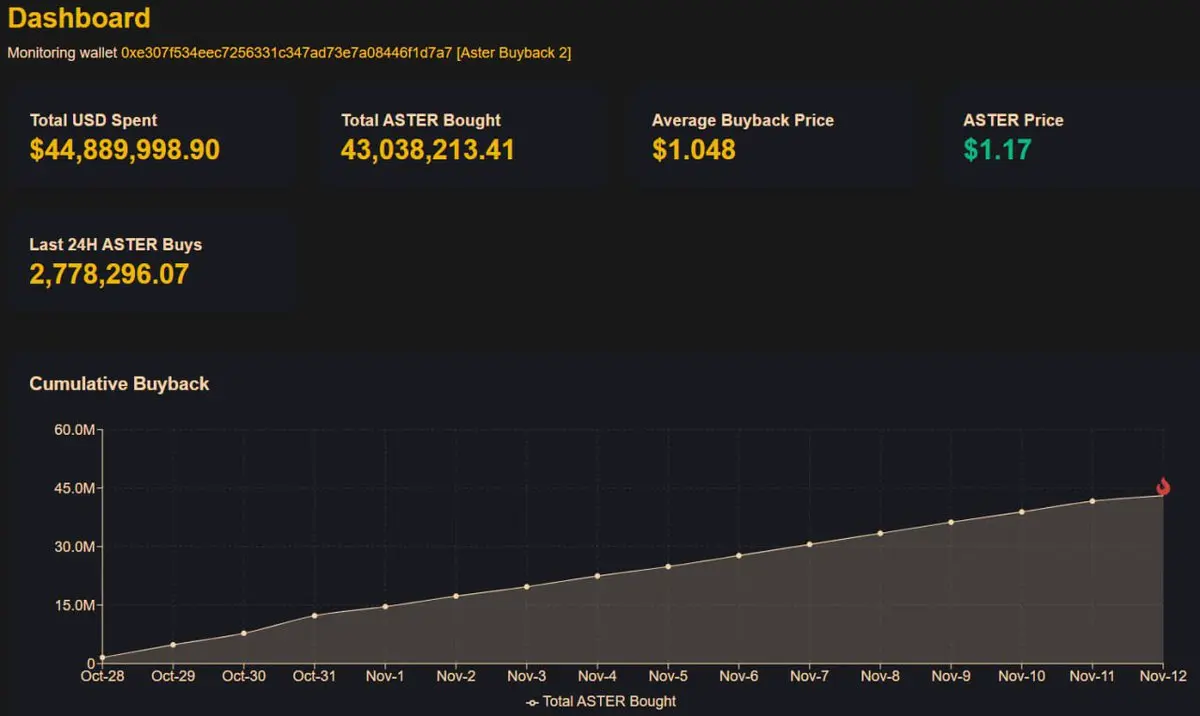Click the Total ASTER Bought card label

pos(421,120)
